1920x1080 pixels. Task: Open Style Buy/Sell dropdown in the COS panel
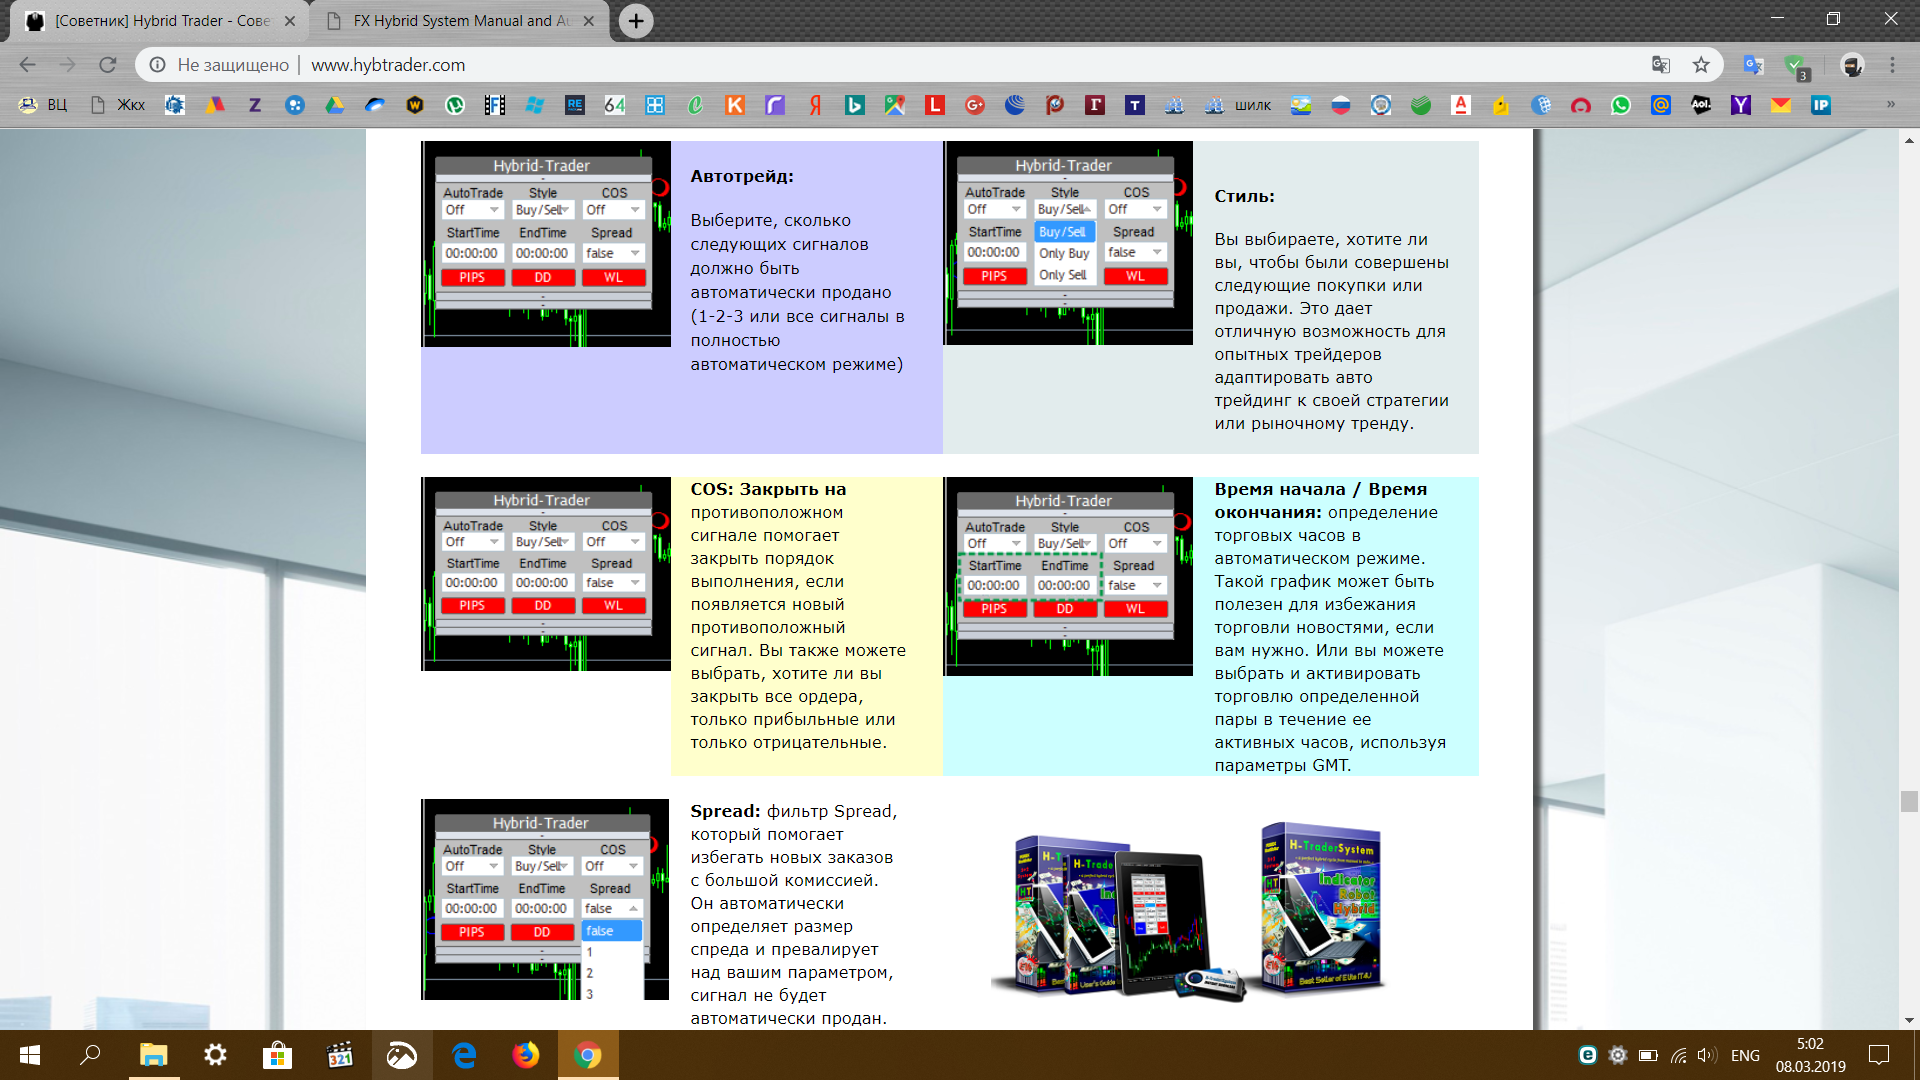coord(543,542)
